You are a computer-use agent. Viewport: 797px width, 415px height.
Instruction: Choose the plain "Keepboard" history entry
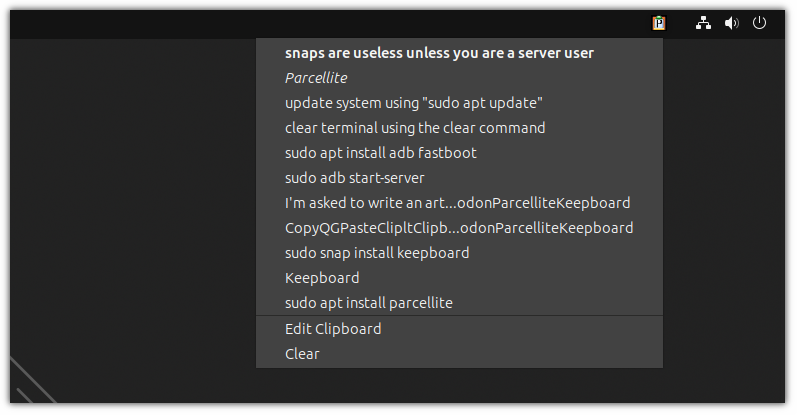322,277
